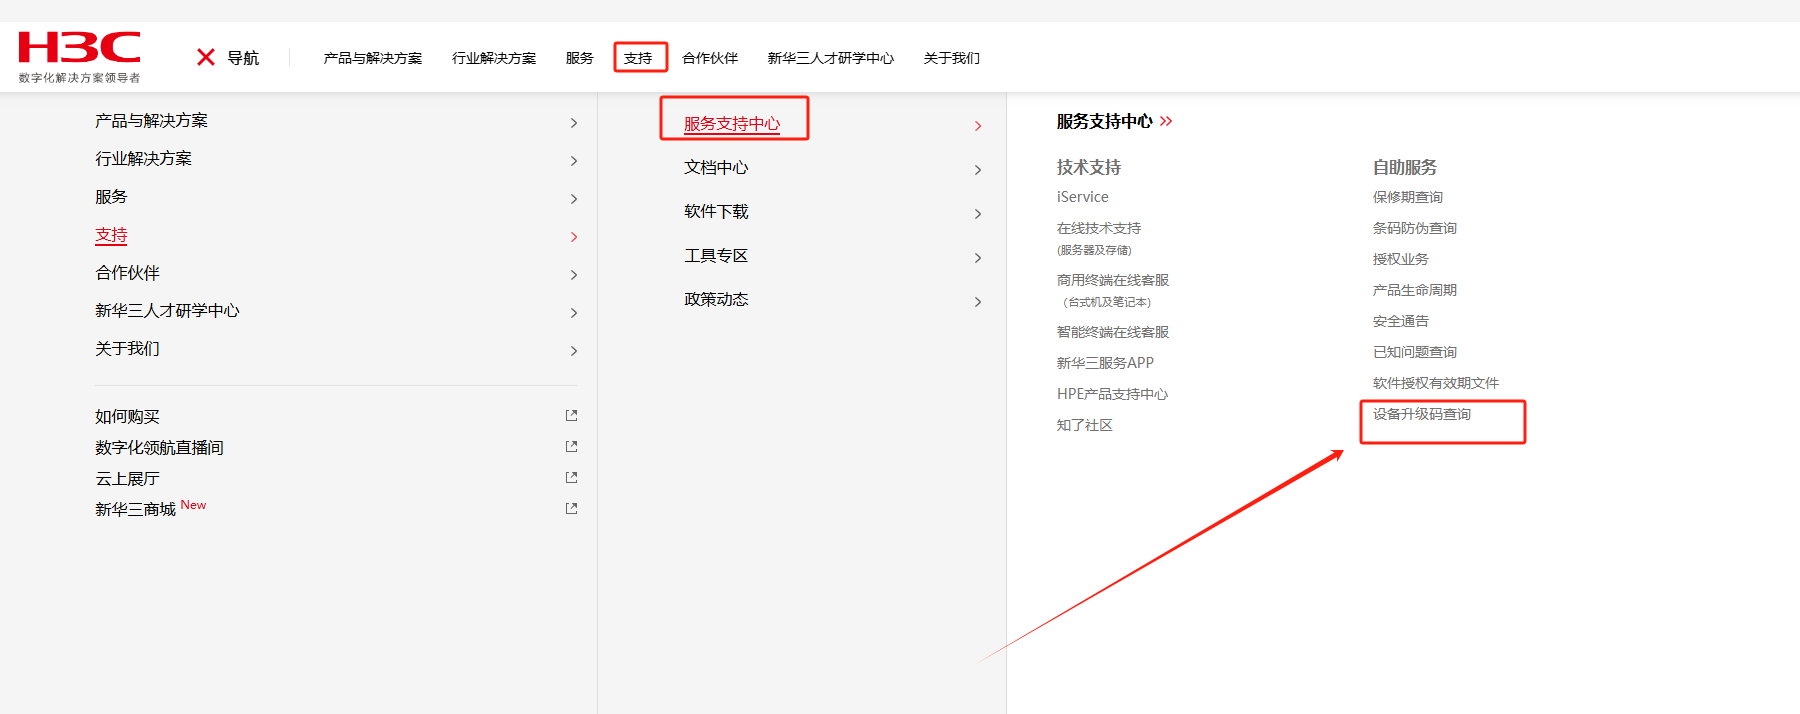
Task: Open 服务支持中心 heading link in right panel
Action: coord(1105,121)
